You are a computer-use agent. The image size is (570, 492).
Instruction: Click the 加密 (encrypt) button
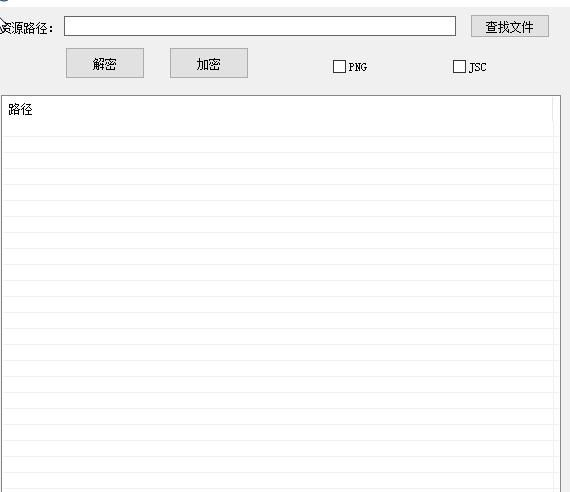click(209, 63)
